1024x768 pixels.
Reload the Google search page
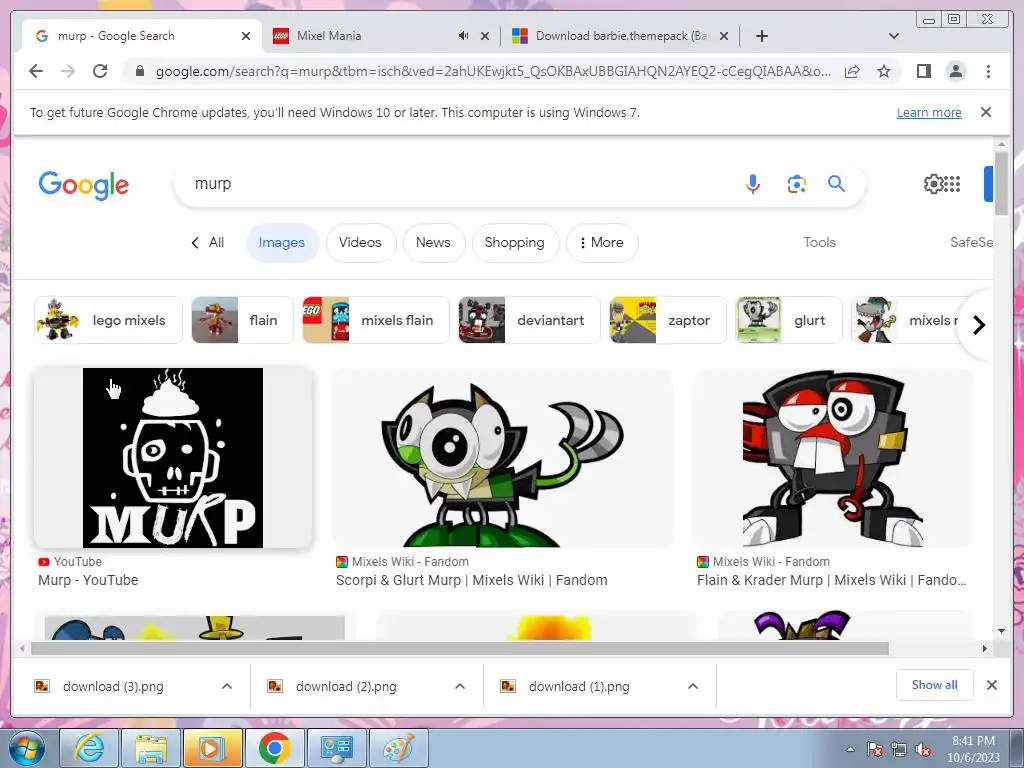[100, 71]
